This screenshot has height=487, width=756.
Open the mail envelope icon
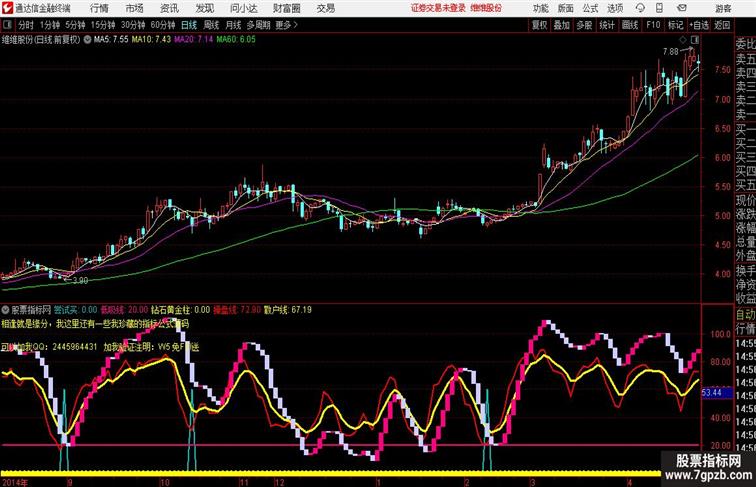coord(682,8)
